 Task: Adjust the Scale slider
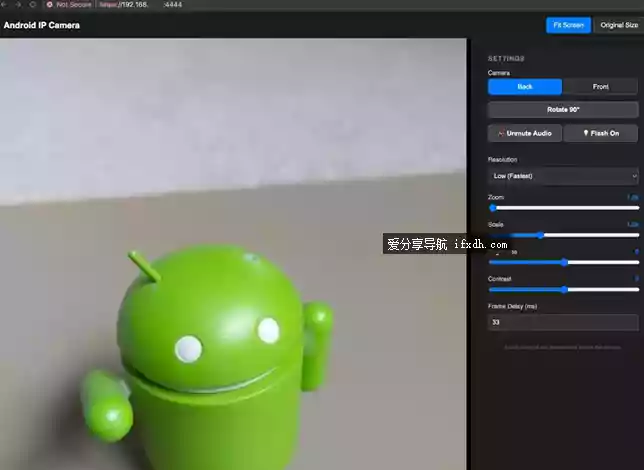(564, 235)
